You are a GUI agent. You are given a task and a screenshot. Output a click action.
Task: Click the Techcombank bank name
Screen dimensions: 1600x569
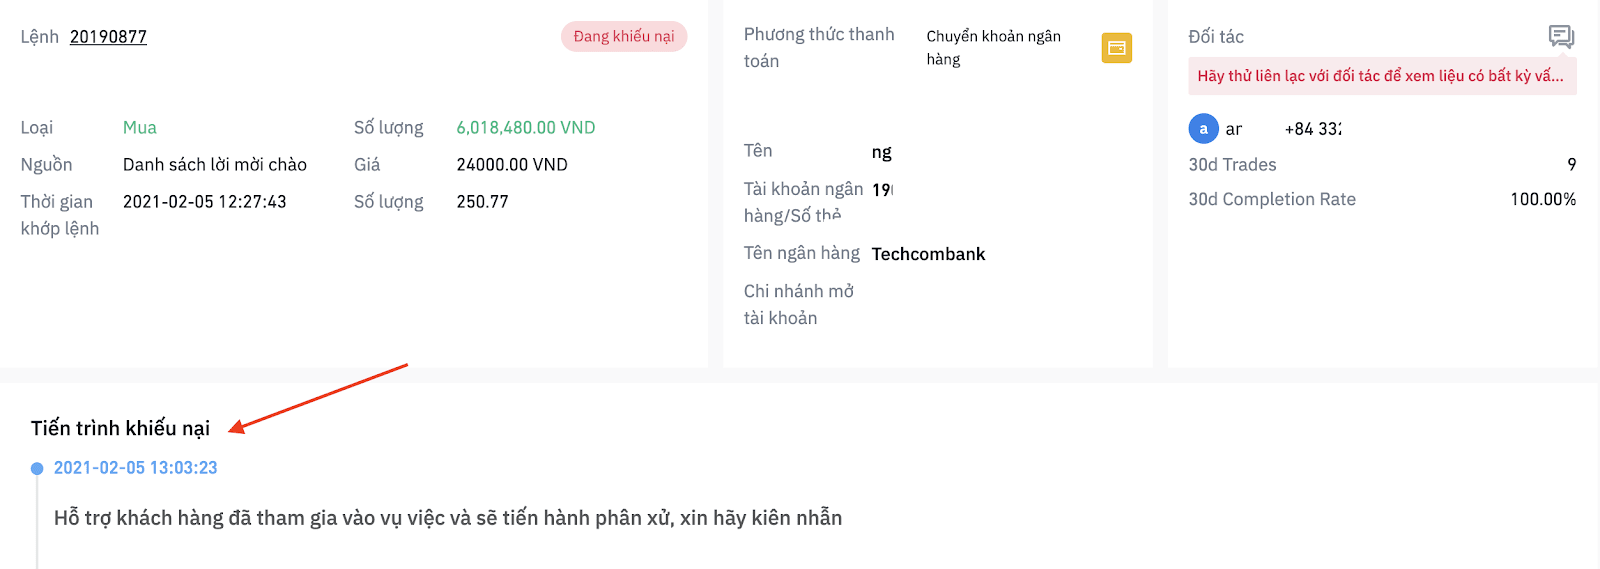pos(928,254)
